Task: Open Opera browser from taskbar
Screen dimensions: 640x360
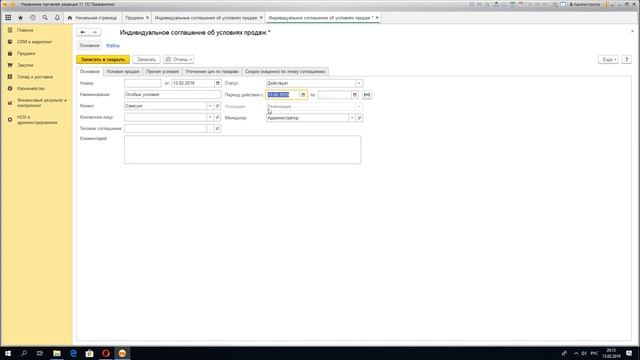Action: click(x=106, y=353)
